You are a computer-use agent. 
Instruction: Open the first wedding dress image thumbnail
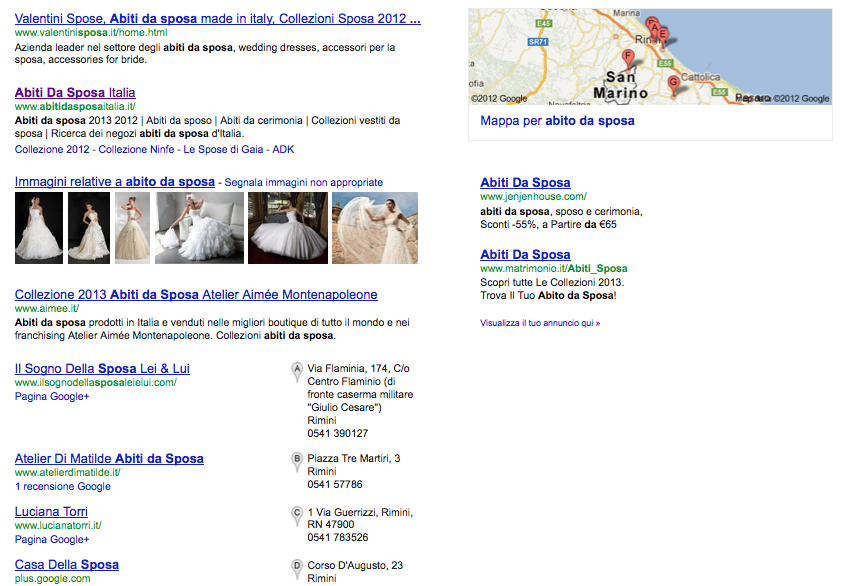(x=39, y=228)
